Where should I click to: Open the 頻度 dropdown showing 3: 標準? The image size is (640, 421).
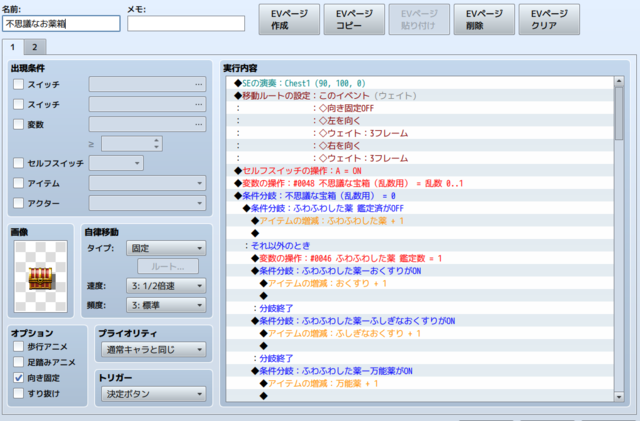(x=167, y=305)
